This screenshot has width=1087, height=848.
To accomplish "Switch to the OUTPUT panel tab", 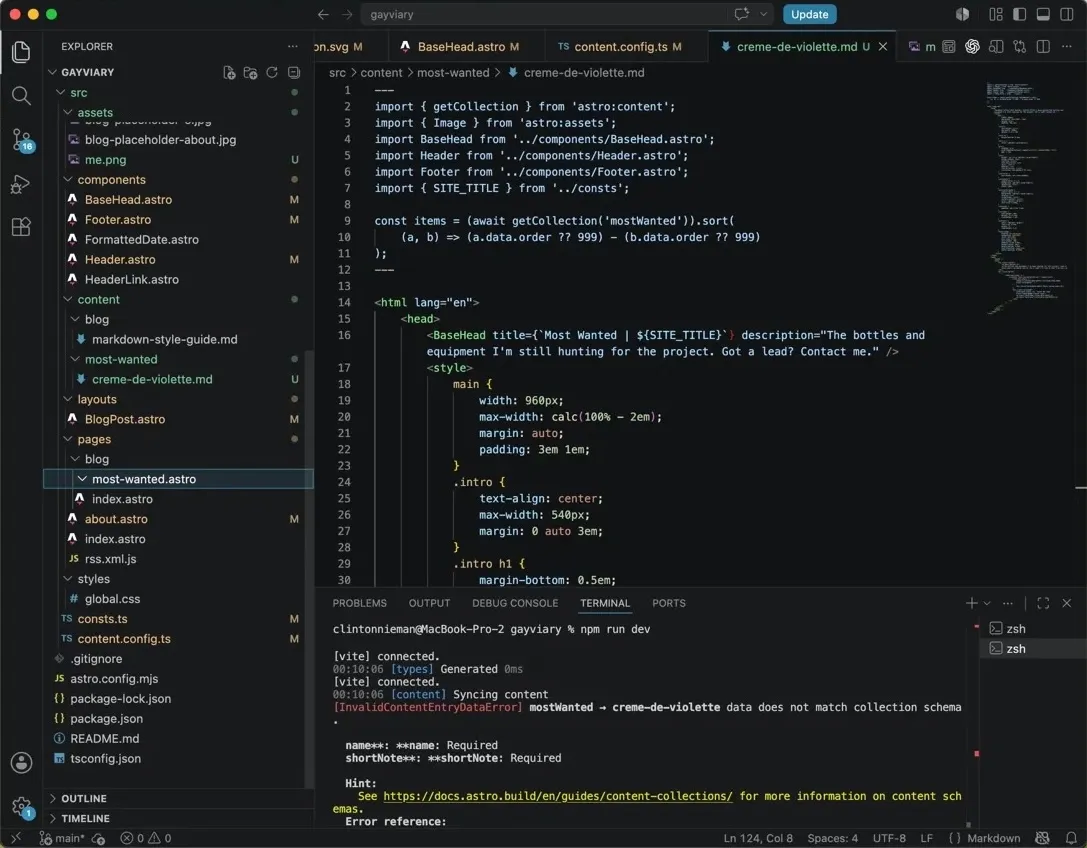I will click(x=429, y=603).
